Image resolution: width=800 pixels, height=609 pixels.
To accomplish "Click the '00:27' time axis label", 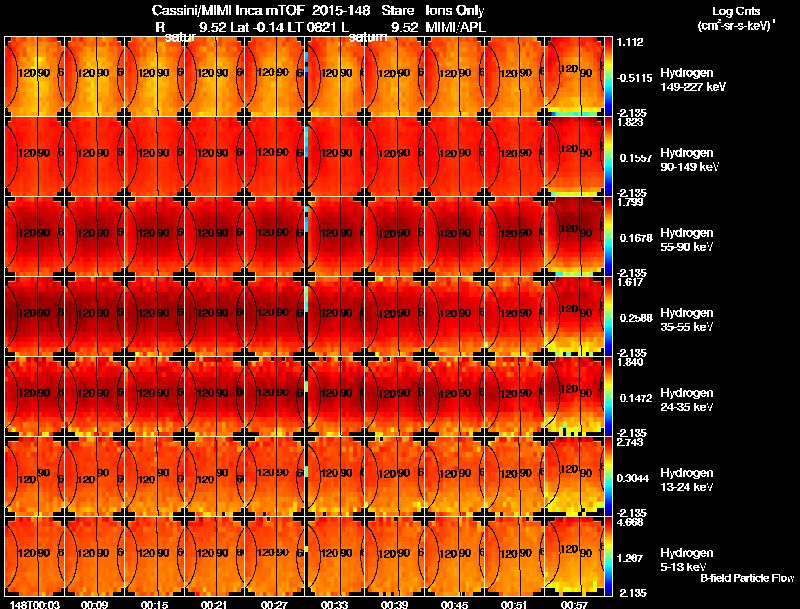I will click(274, 605).
